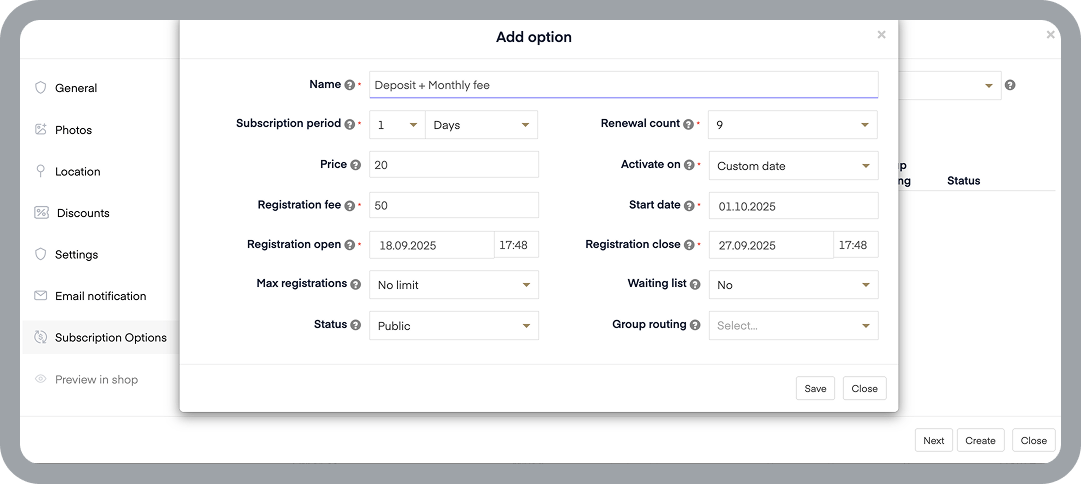Click the Photos image icon in sidebar
The width and height of the screenshot is (1081, 484).
[x=41, y=129]
